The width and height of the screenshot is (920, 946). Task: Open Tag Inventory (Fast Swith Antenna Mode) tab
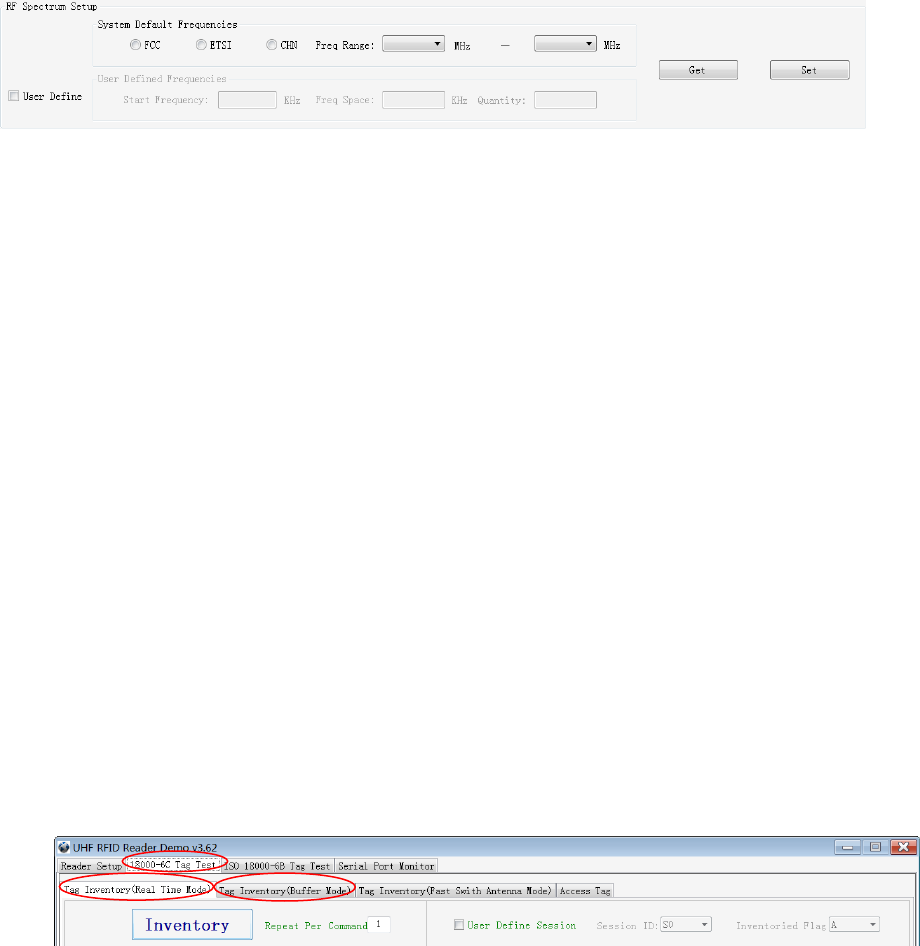click(x=455, y=890)
